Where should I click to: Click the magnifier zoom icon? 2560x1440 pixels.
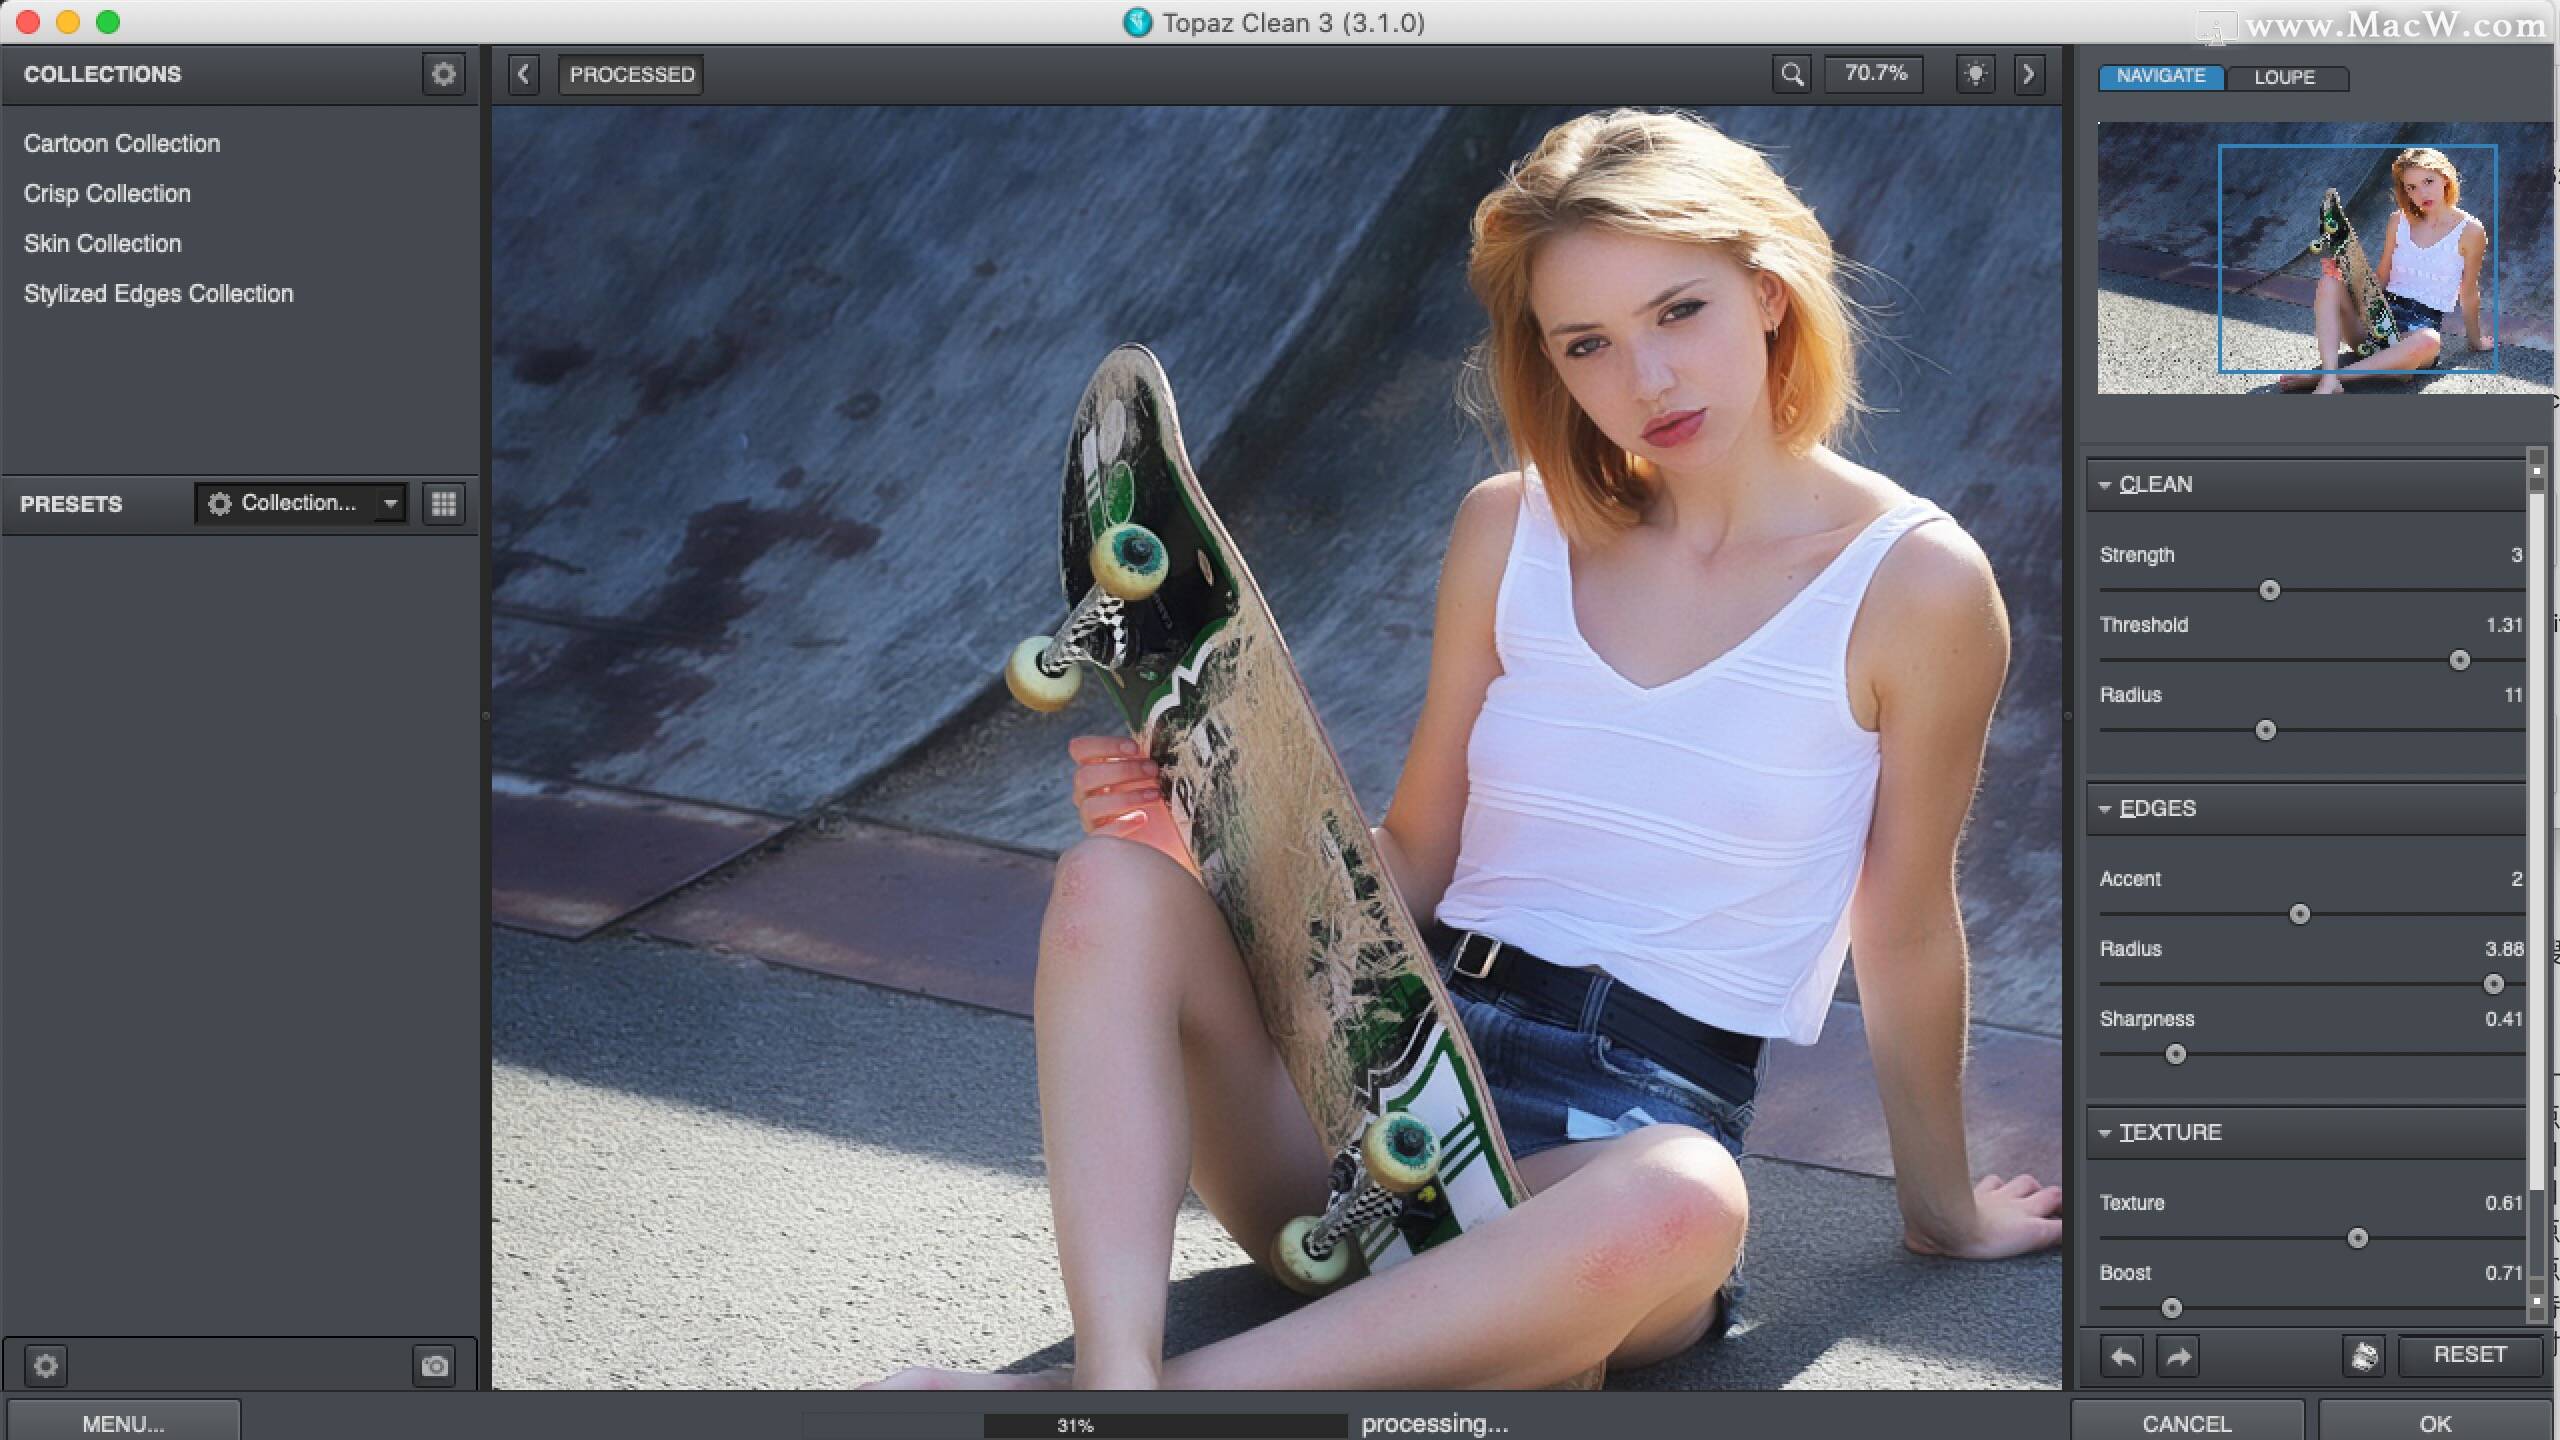1792,74
